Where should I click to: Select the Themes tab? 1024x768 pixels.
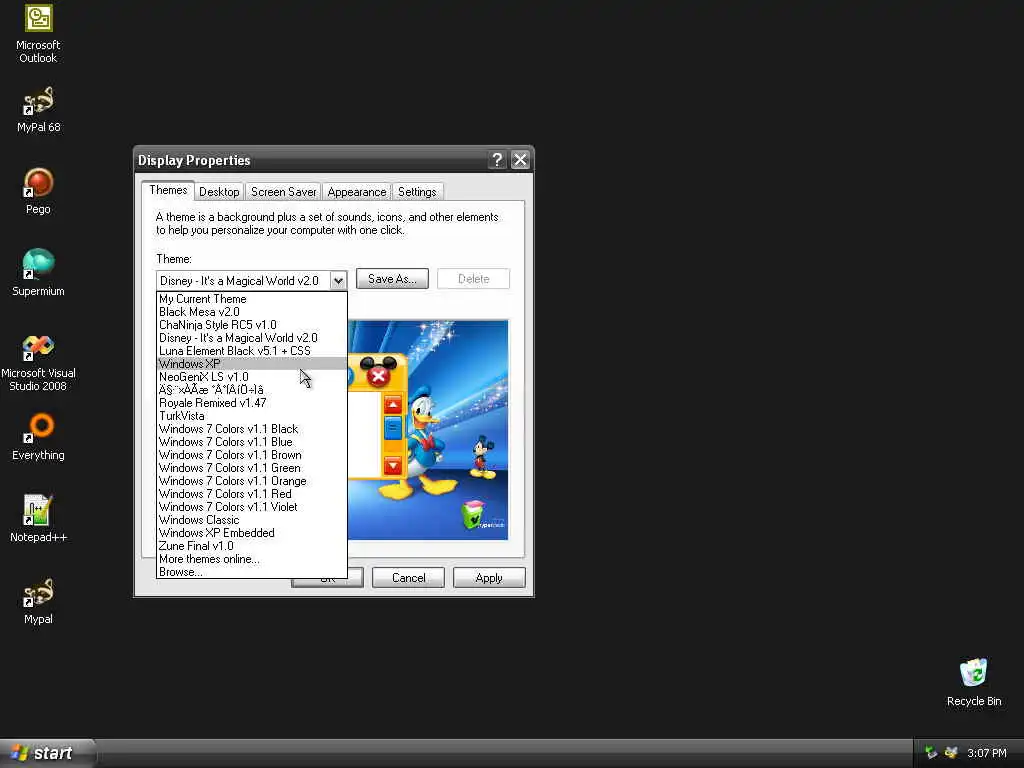click(168, 190)
